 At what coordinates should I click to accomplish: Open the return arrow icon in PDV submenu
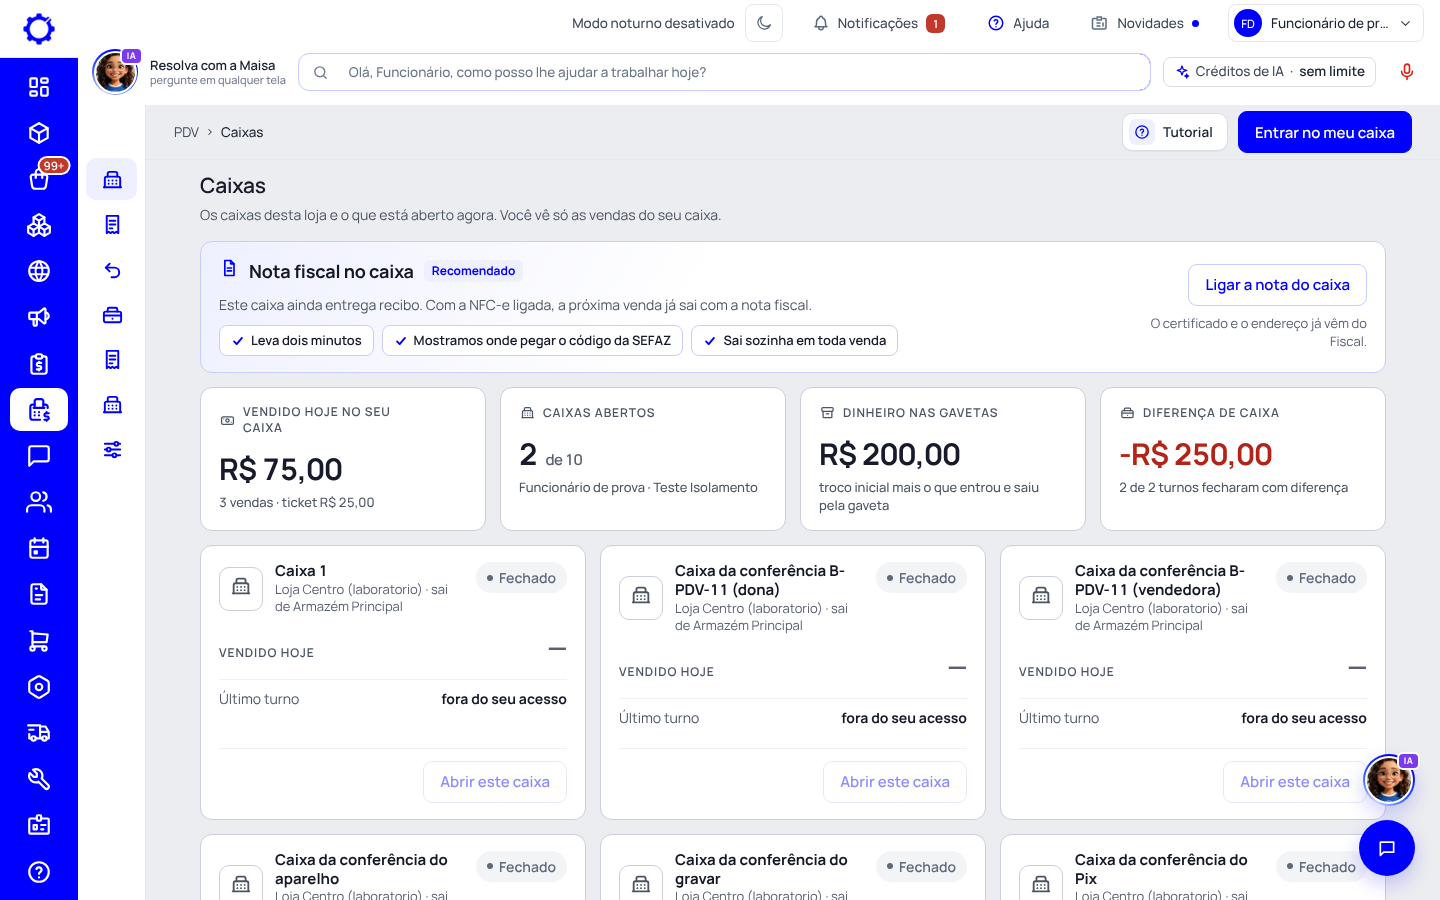click(112, 270)
